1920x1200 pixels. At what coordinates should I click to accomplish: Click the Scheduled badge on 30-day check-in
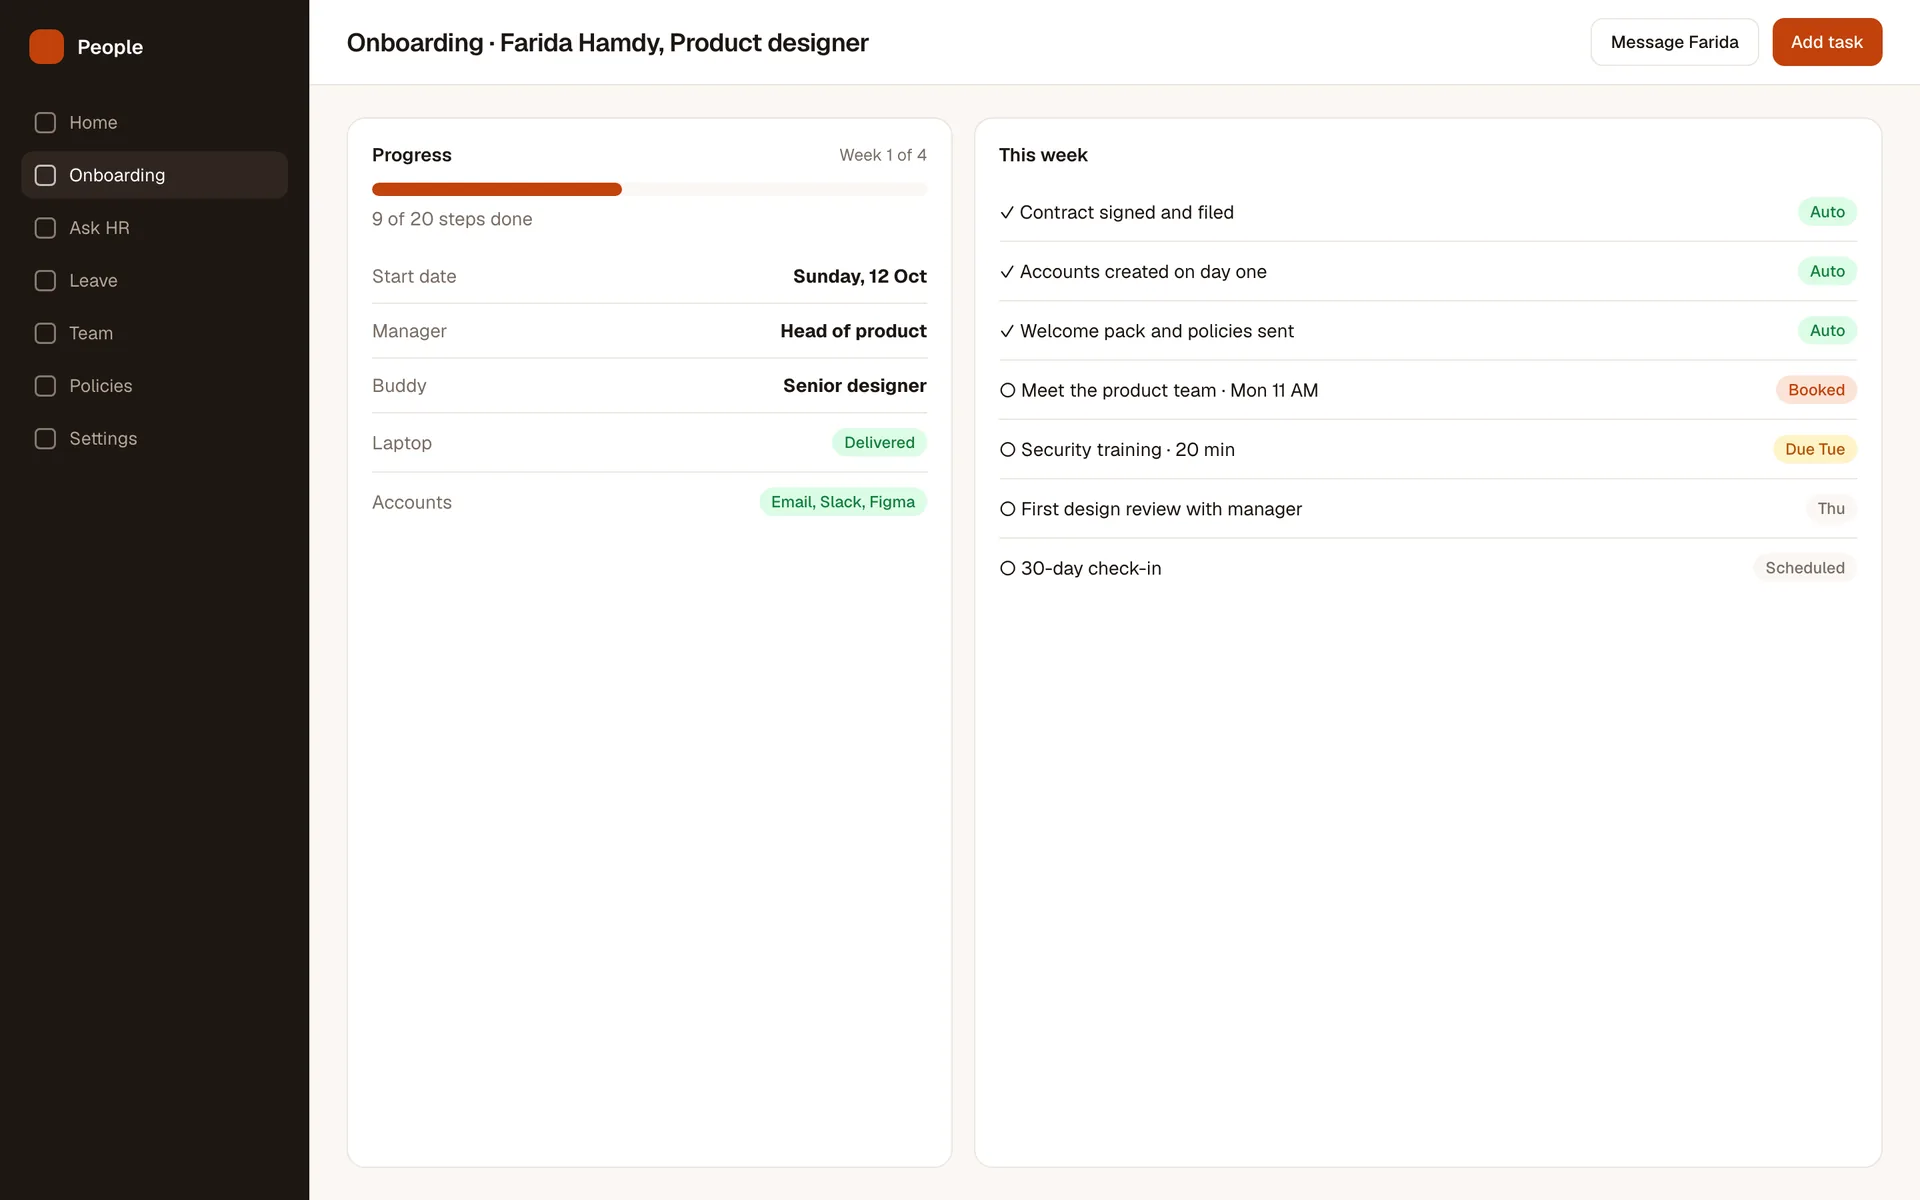[x=1805, y=568]
